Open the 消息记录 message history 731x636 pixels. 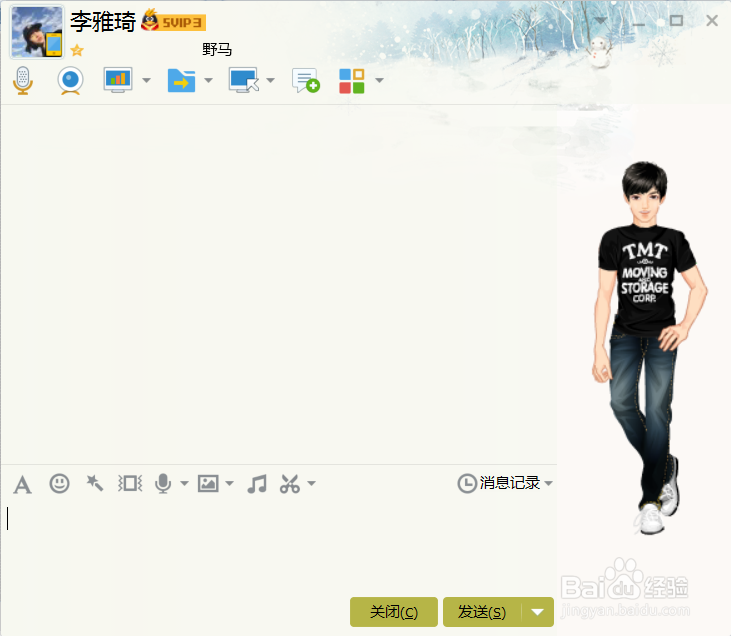click(x=498, y=483)
